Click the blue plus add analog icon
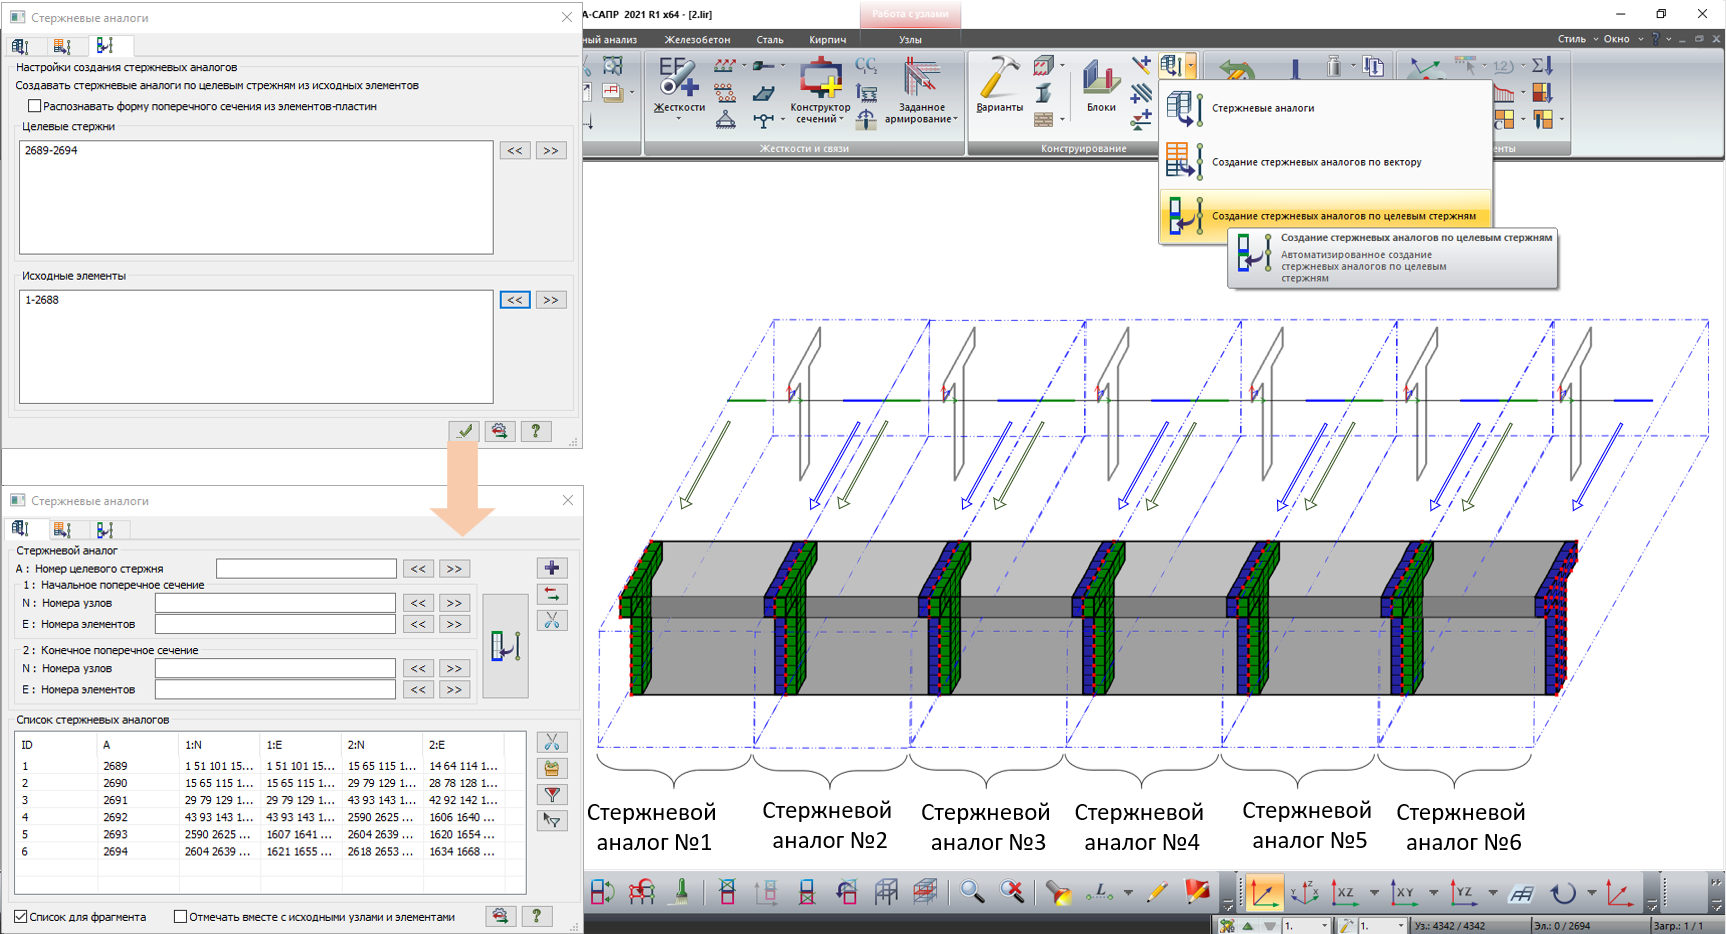This screenshot has width=1726, height=934. pos(552,568)
